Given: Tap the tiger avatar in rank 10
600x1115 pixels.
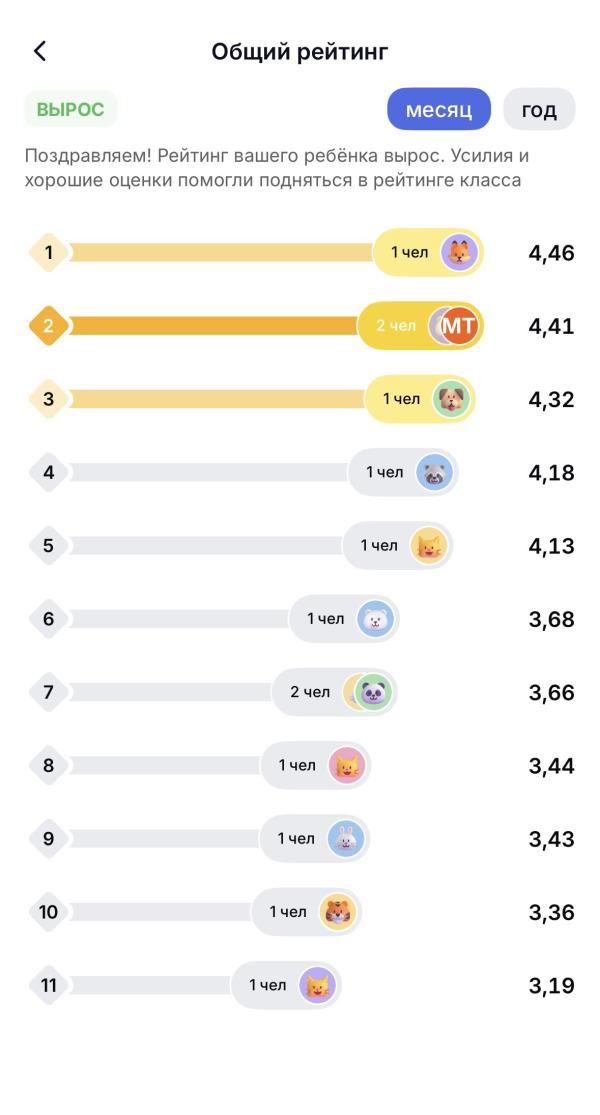Looking at the screenshot, I should tap(337, 912).
